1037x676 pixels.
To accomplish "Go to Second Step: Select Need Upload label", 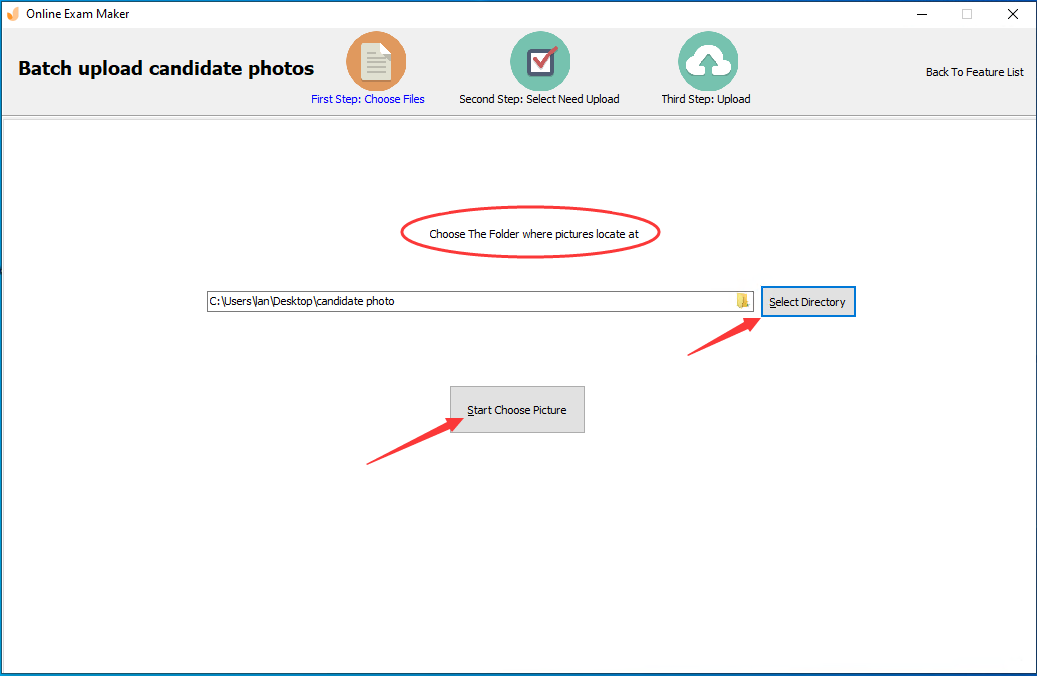I will [539, 99].
